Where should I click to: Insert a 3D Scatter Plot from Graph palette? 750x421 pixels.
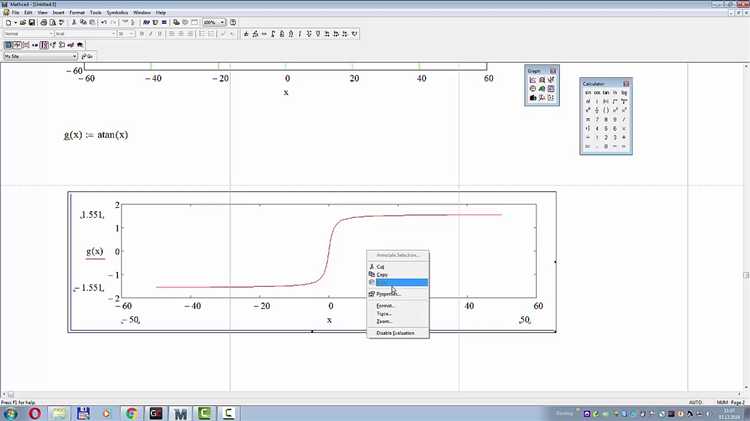tap(542, 98)
